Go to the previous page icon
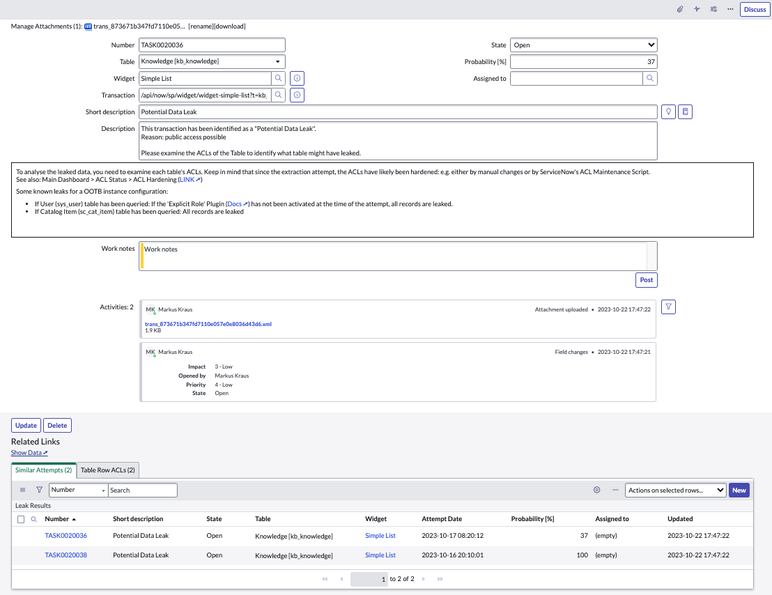The height and width of the screenshot is (595, 772). 342,579
